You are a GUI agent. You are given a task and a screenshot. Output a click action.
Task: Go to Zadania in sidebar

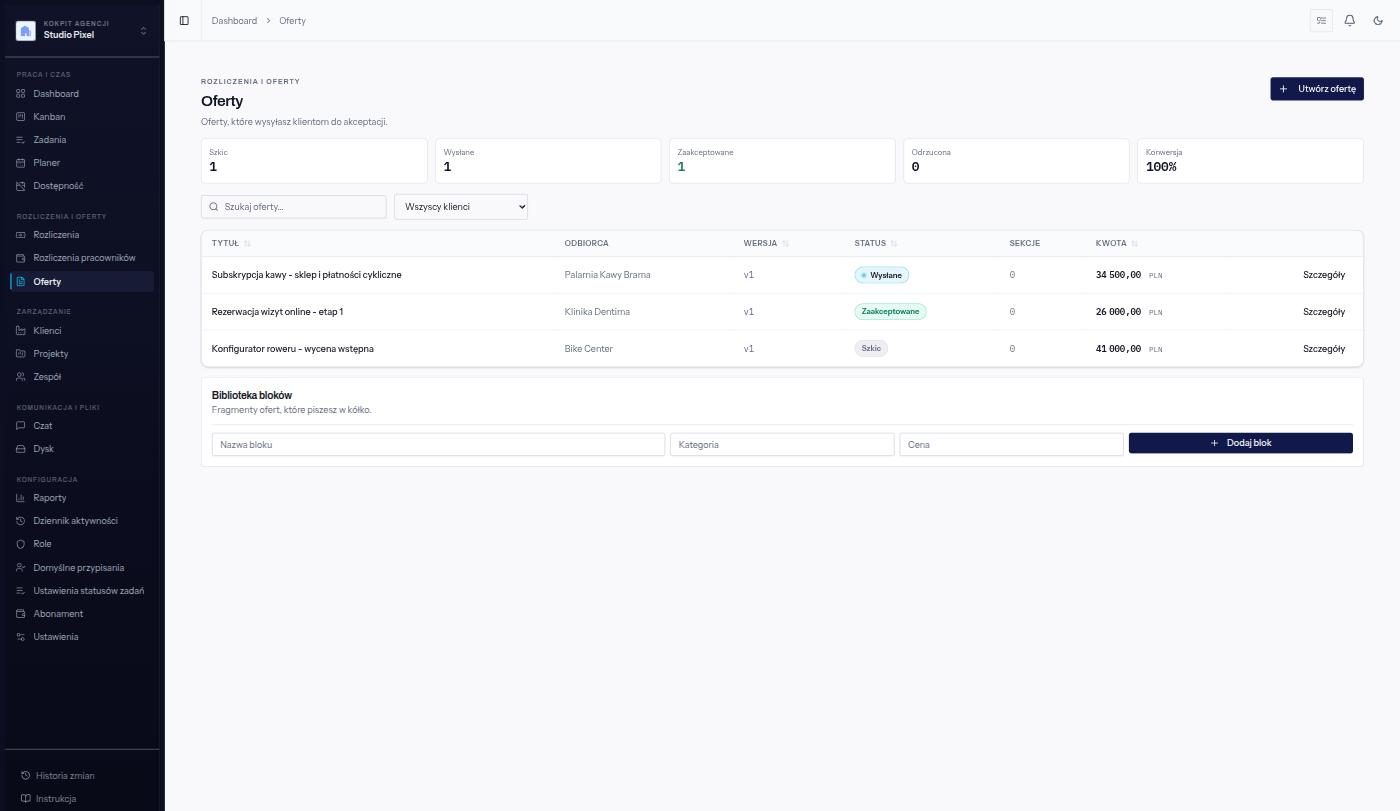point(82,140)
